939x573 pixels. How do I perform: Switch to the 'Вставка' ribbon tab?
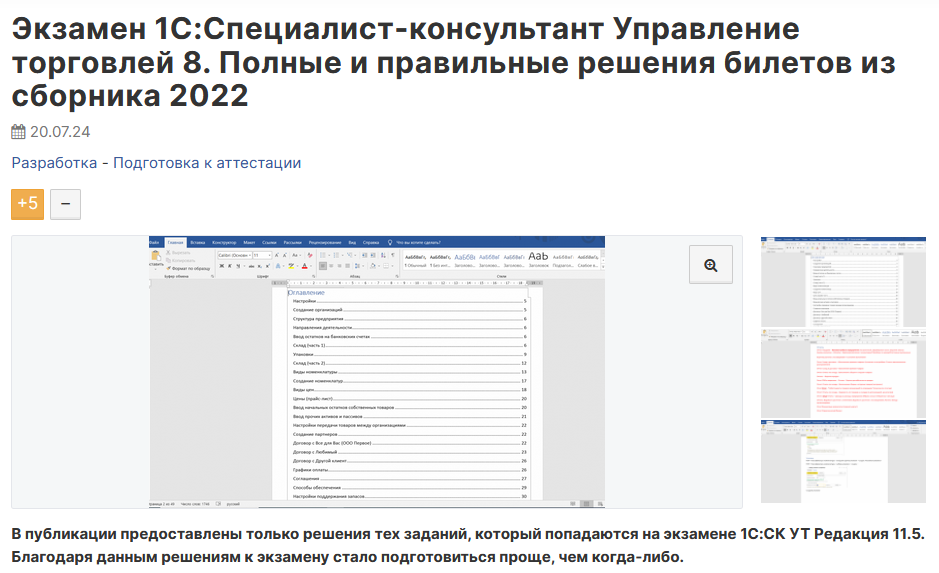click(x=198, y=243)
